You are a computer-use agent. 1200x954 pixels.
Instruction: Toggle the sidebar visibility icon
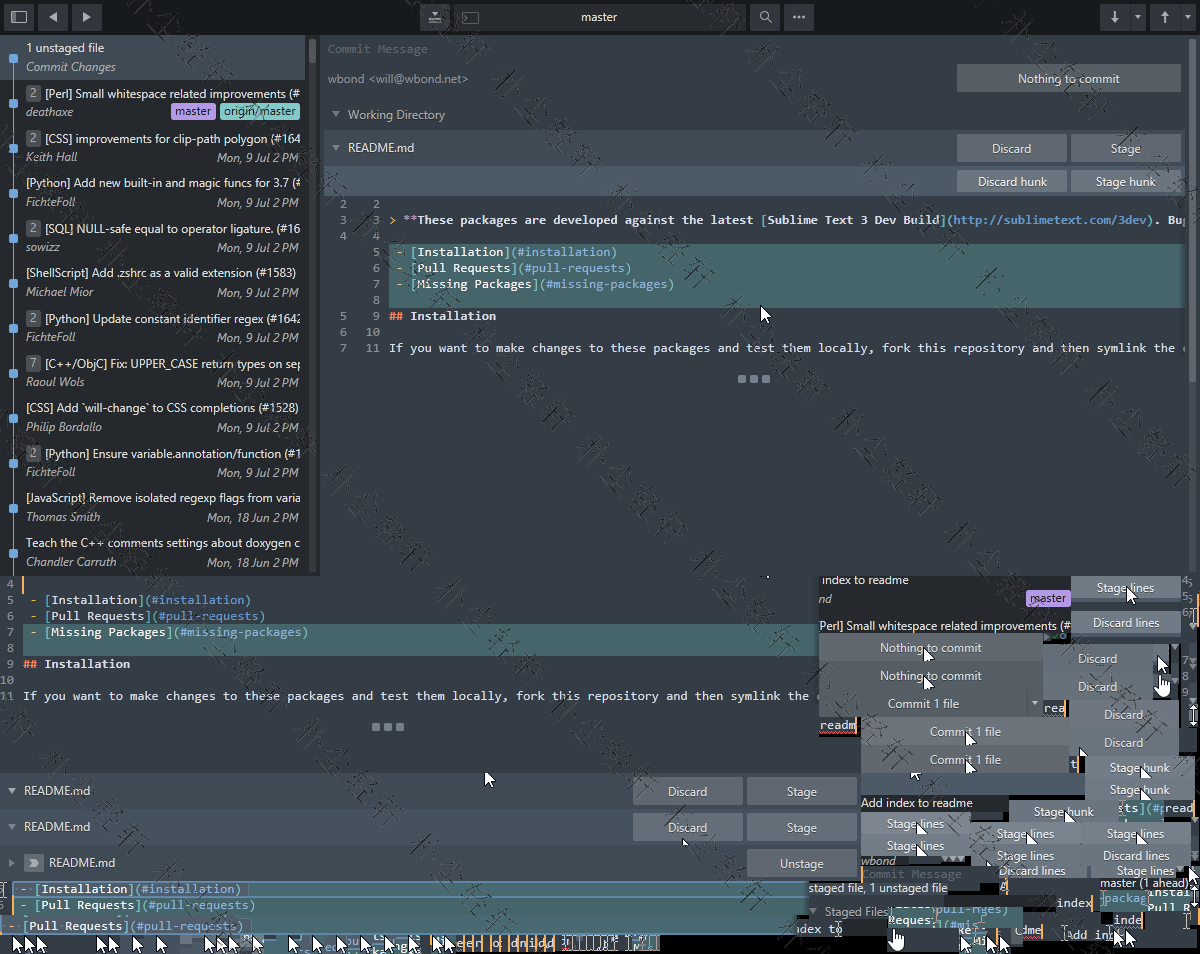tap(18, 17)
